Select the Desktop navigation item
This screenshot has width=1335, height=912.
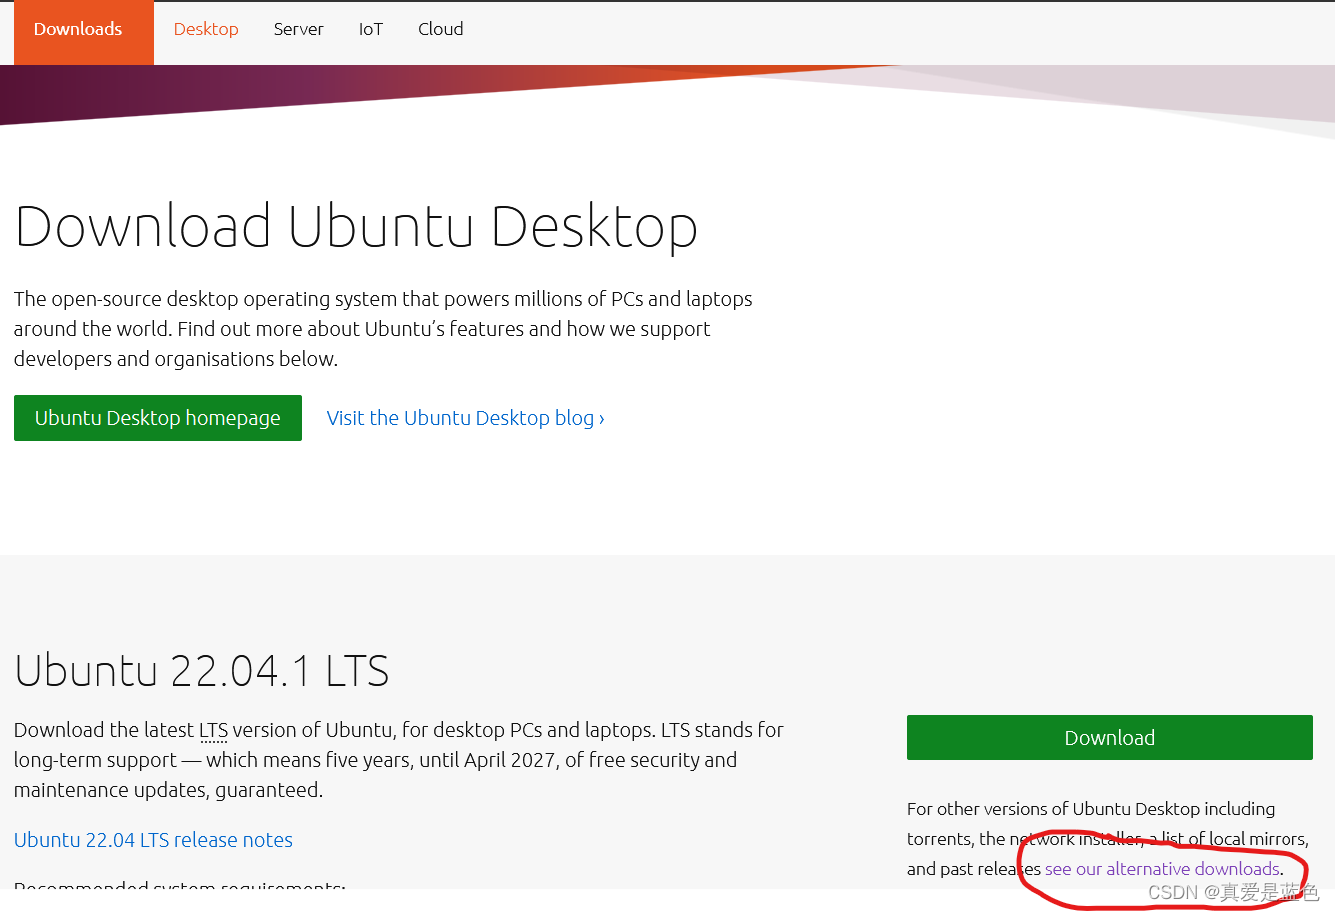click(206, 29)
